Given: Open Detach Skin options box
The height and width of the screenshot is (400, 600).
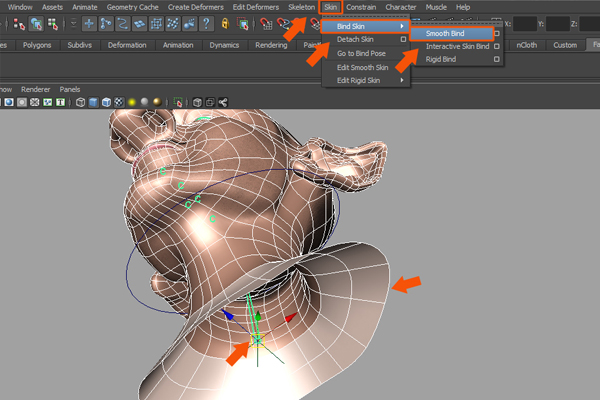Looking at the screenshot, I should [x=403, y=39].
